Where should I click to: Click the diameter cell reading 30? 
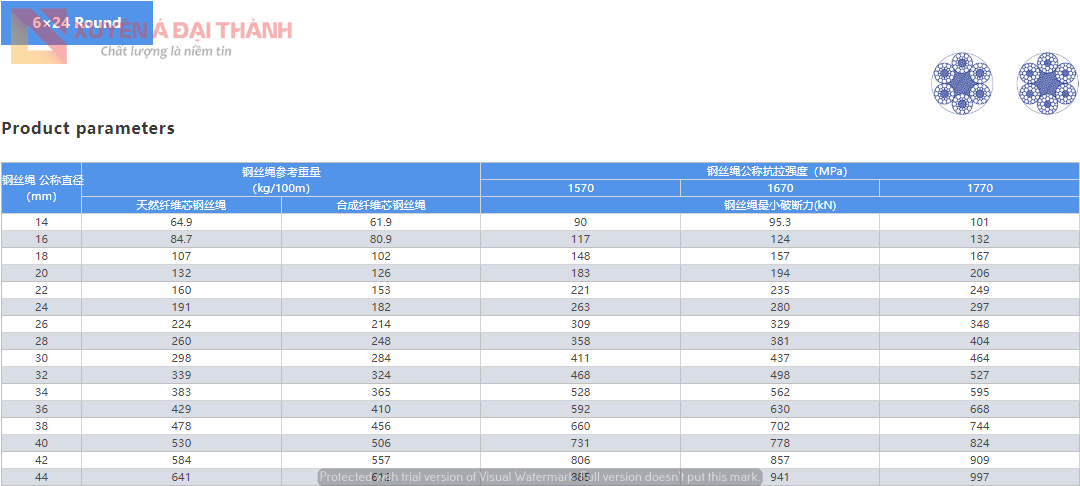[42, 358]
